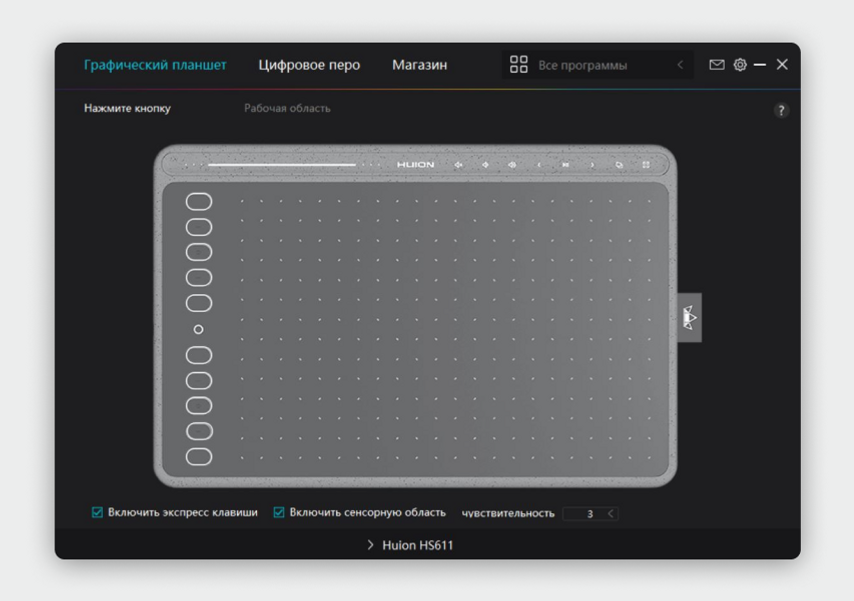Click the touch strip bar on the tablet

(x=282, y=165)
